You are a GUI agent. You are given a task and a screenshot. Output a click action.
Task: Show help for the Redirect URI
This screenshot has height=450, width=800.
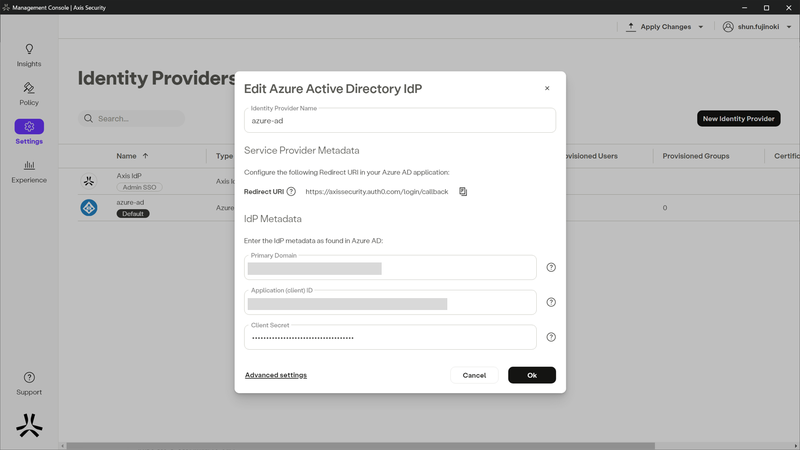click(291, 191)
